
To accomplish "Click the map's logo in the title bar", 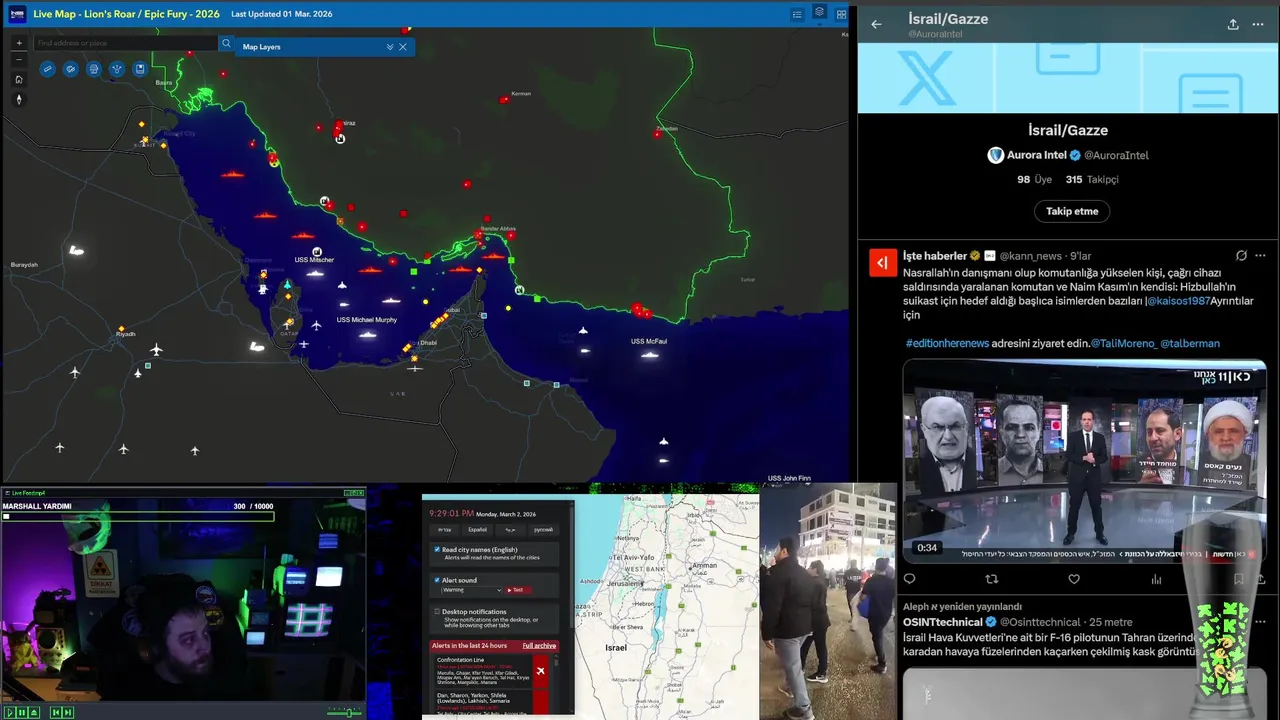I will coord(17,14).
